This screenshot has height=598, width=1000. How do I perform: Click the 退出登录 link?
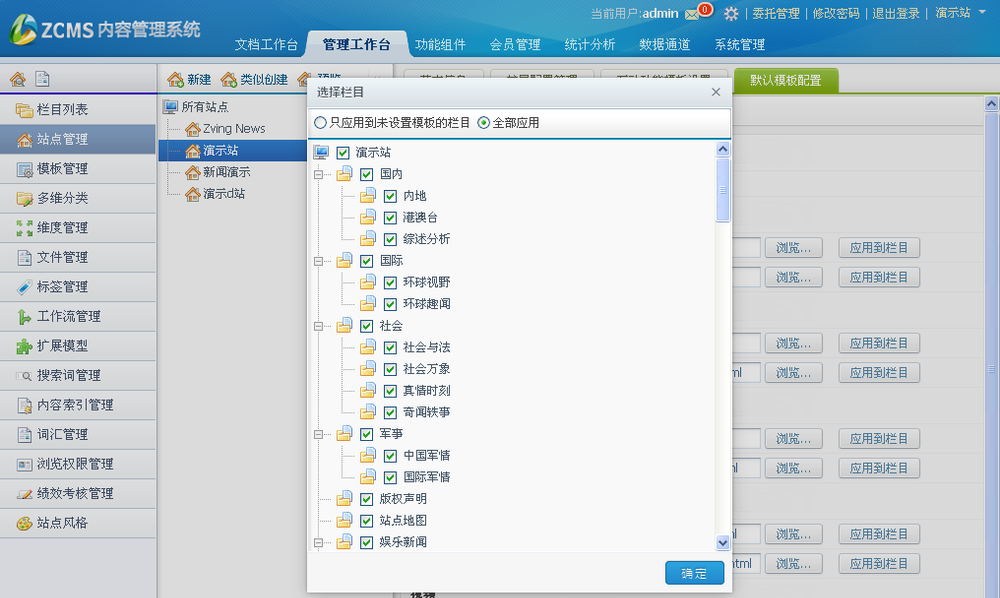point(895,13)
